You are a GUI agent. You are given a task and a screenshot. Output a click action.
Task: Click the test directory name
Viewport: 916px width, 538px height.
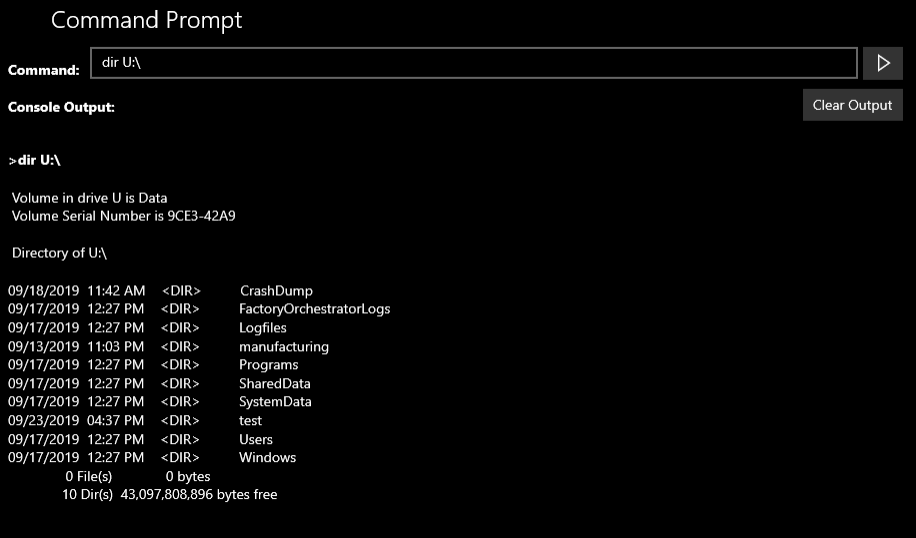250,421
